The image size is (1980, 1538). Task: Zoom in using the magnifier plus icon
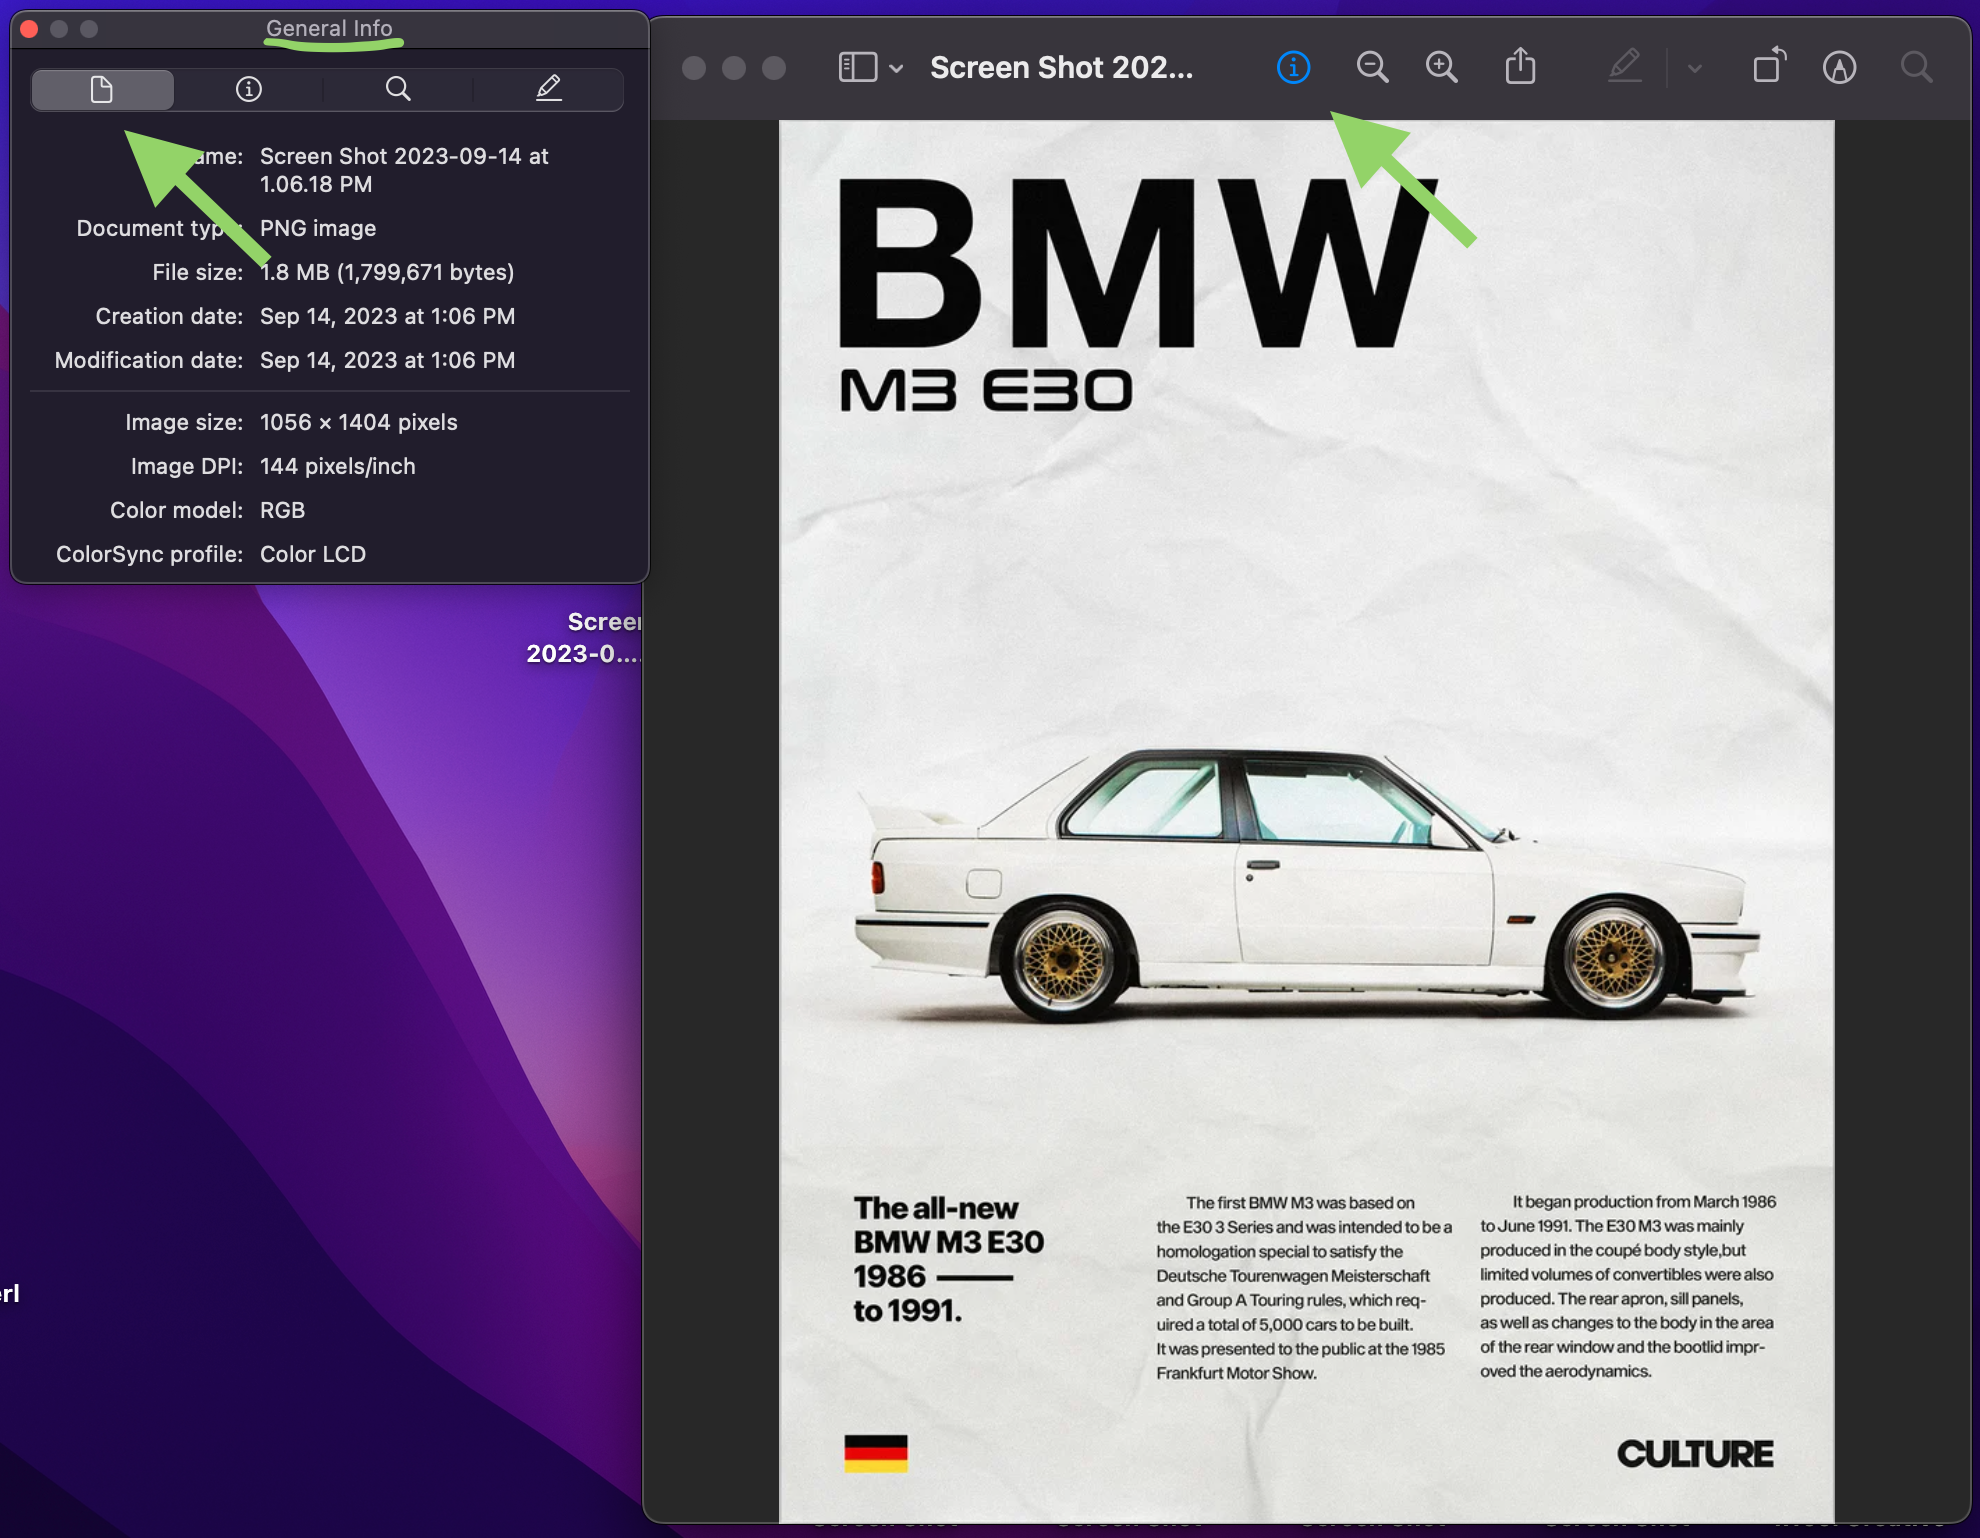click(x=1441, y=68)
